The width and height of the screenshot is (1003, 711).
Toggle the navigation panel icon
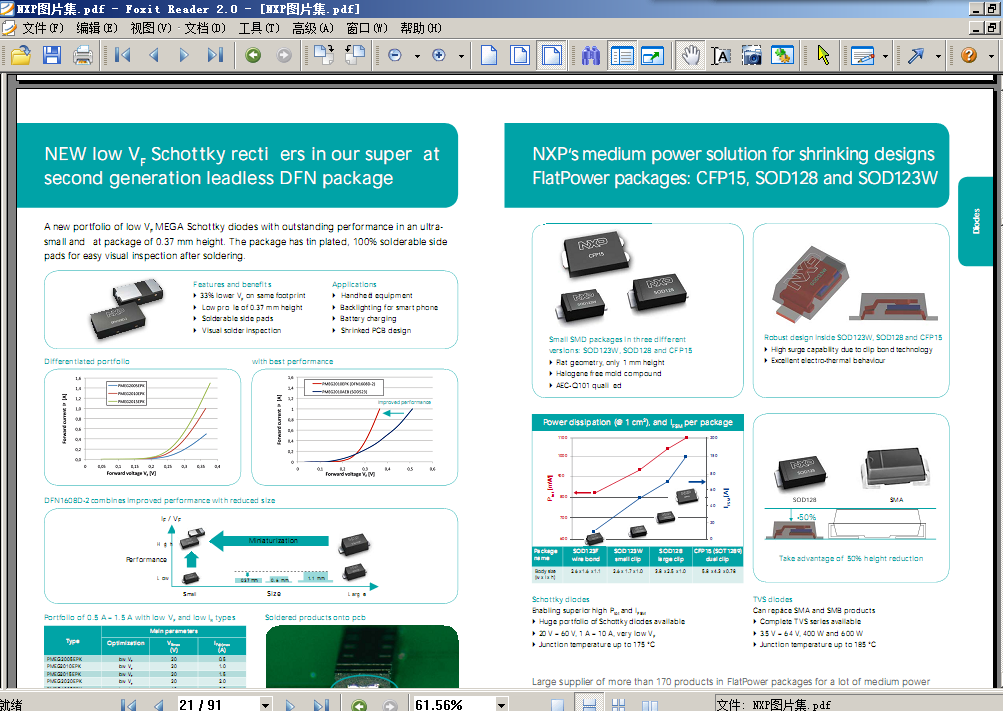point(622,56)
